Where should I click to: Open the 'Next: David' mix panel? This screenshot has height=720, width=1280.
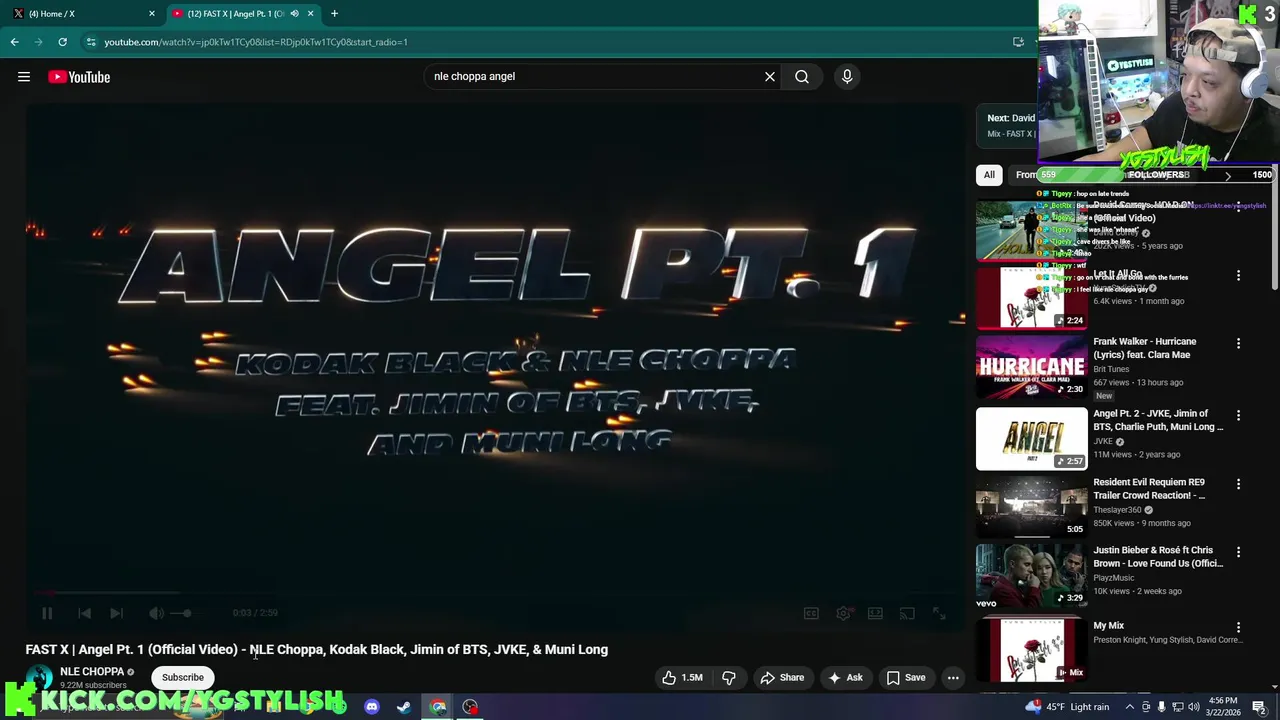[1006, 125]
